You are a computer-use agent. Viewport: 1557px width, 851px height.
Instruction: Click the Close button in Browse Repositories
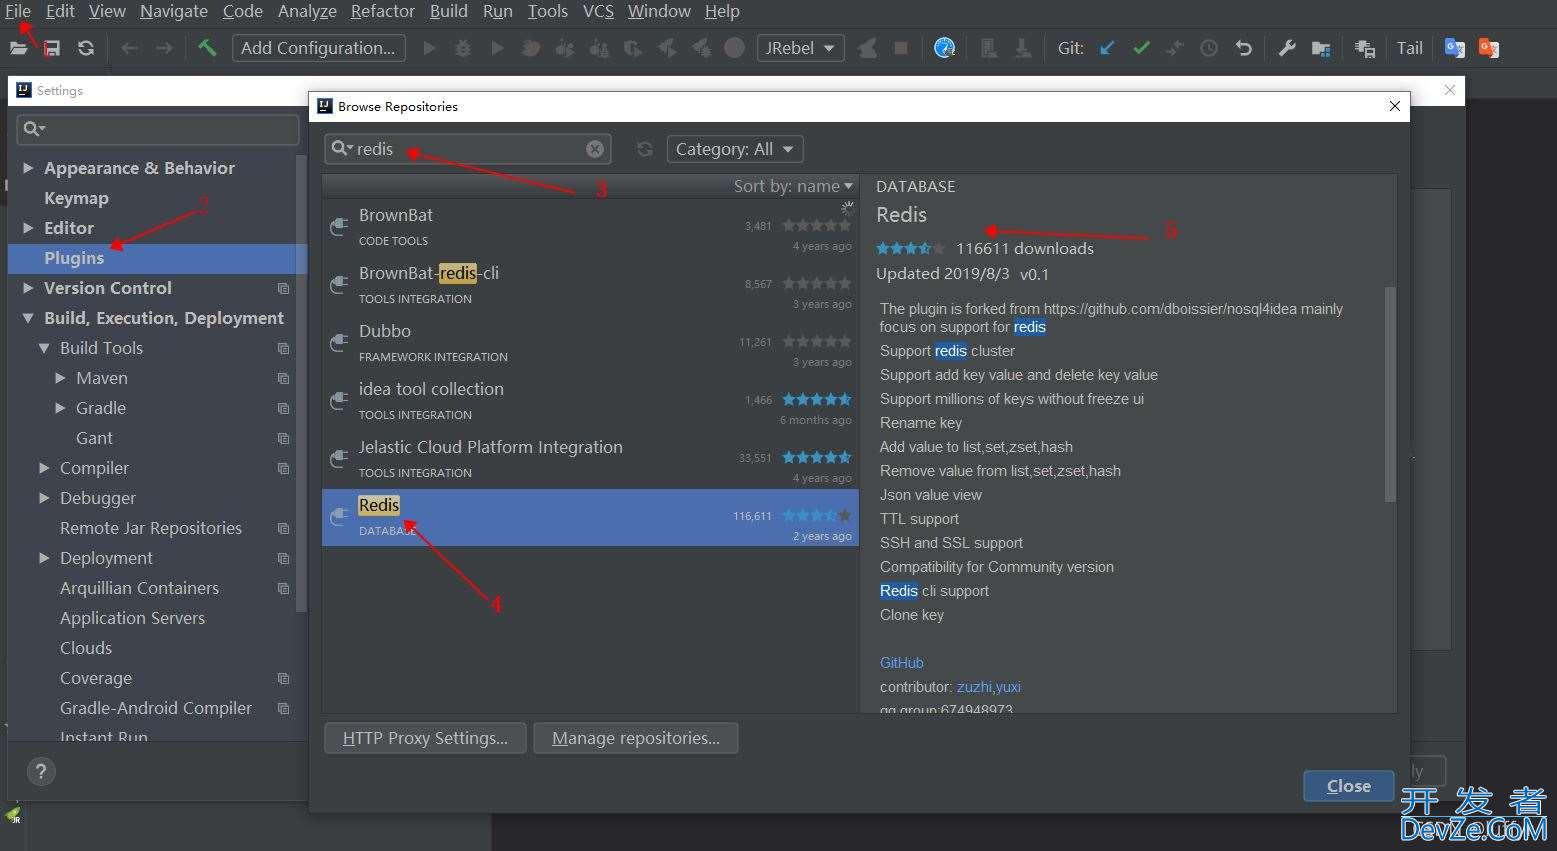click(x=1348, y=786)
